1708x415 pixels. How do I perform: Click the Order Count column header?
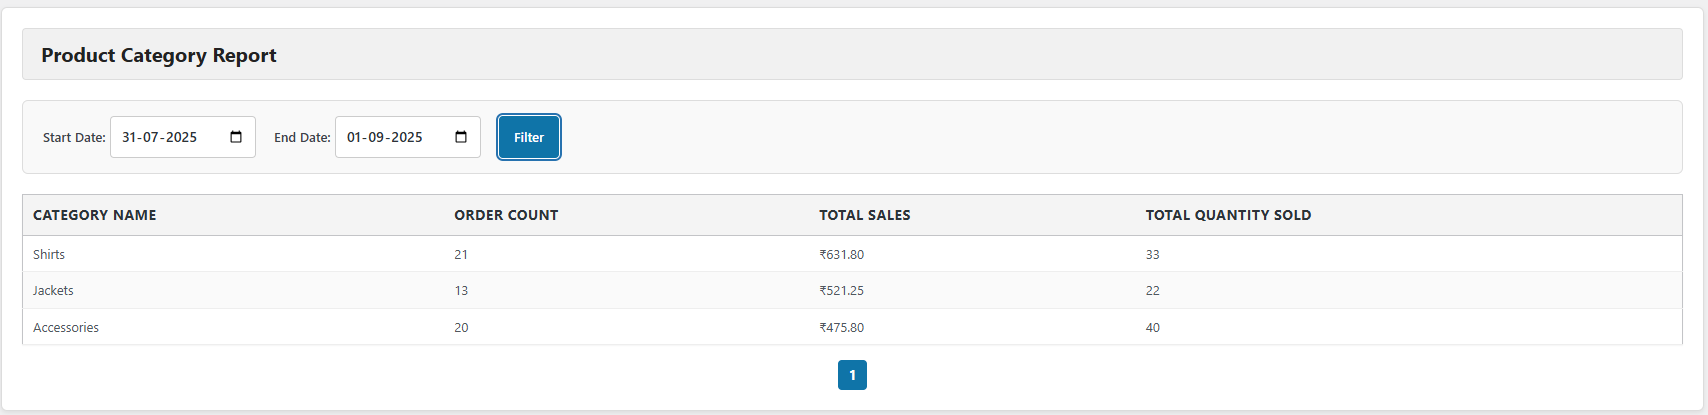[506, 215]
